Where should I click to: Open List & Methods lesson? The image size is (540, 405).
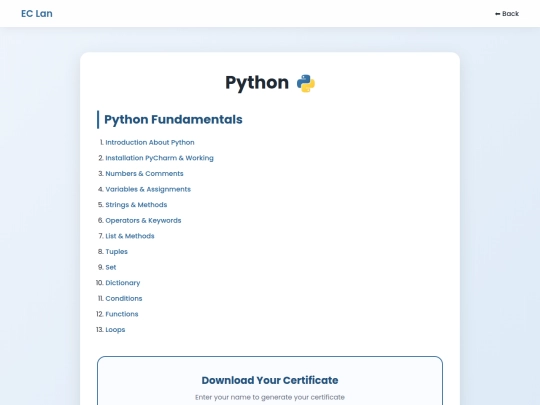130,236
